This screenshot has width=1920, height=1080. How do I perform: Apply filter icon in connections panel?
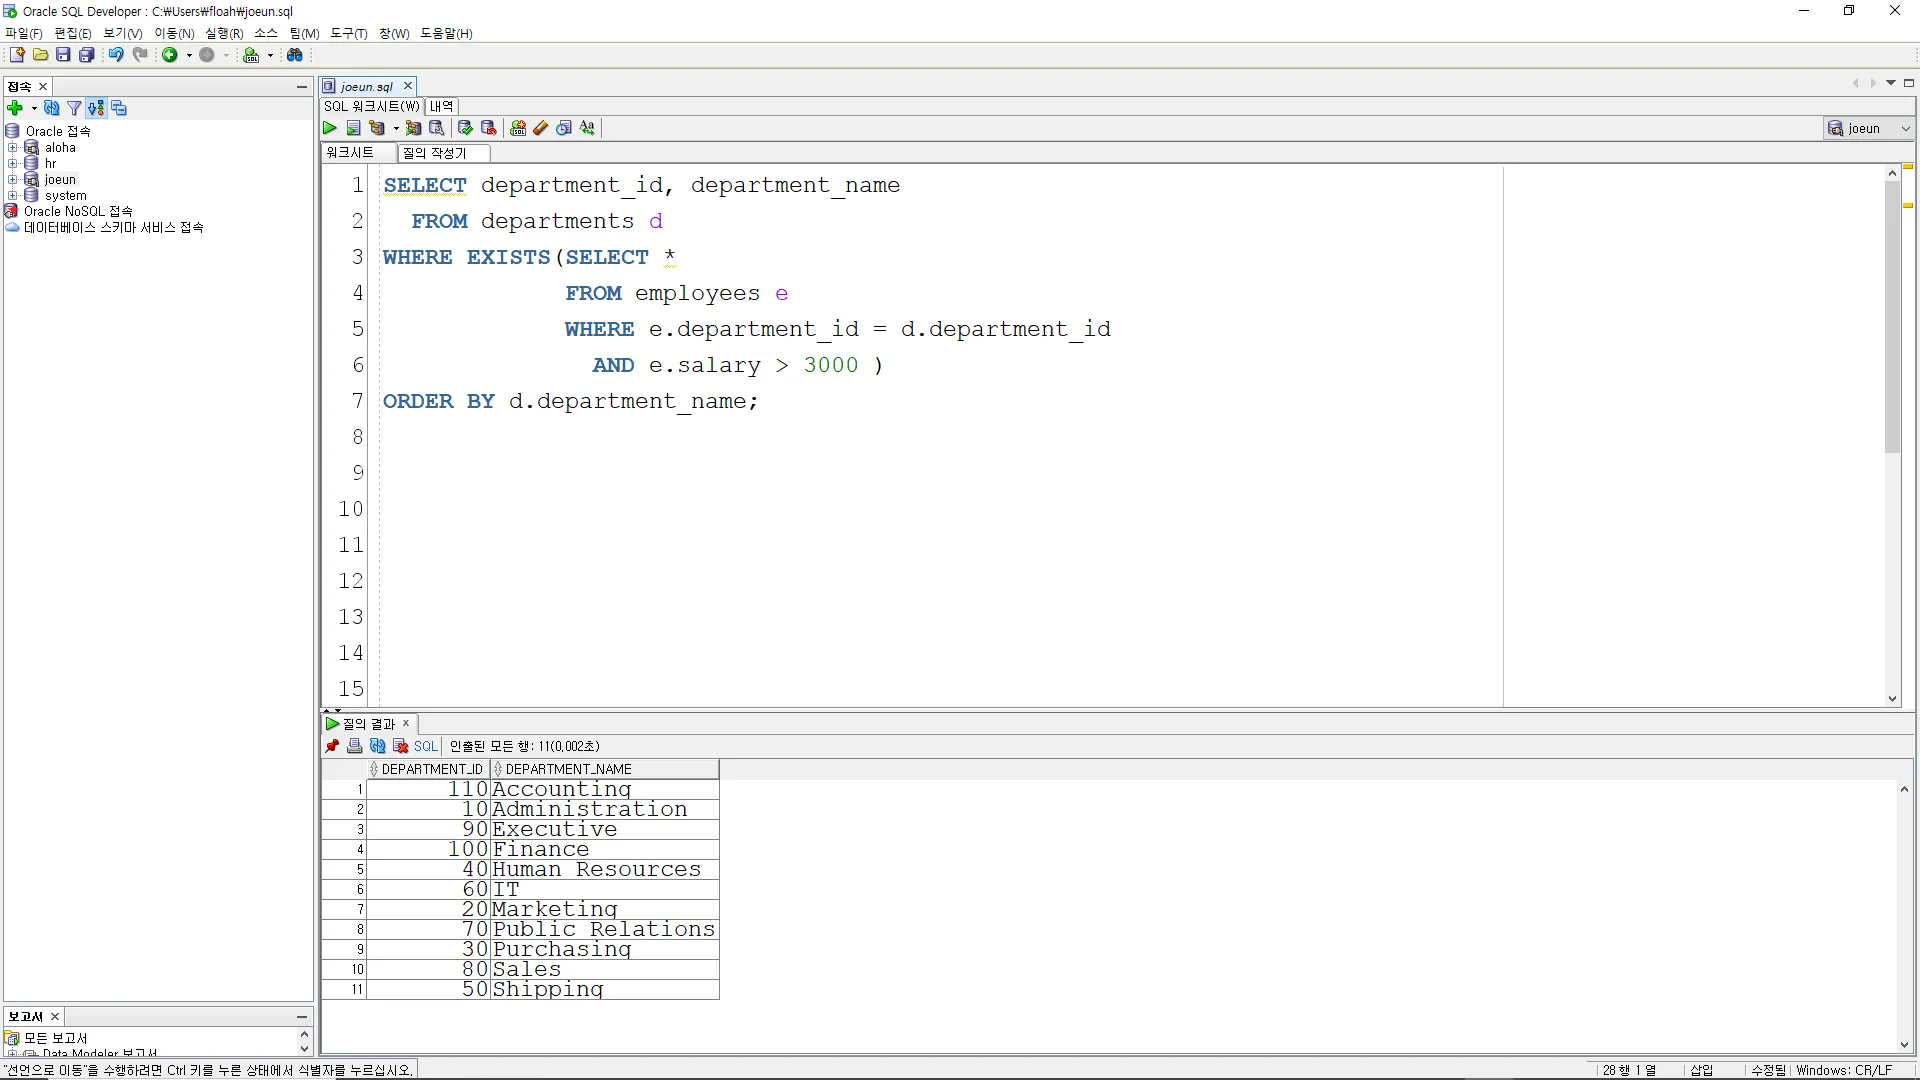(x=73, y=108)
